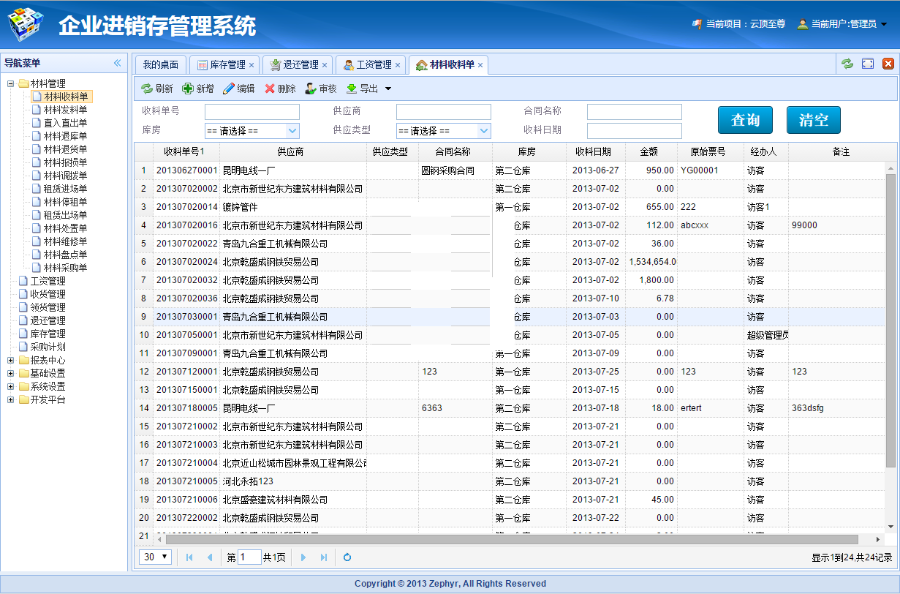This screenshot has width=900, height=594.
Task: Click the 新增 add icon to create a record
Action: [187, 89]
